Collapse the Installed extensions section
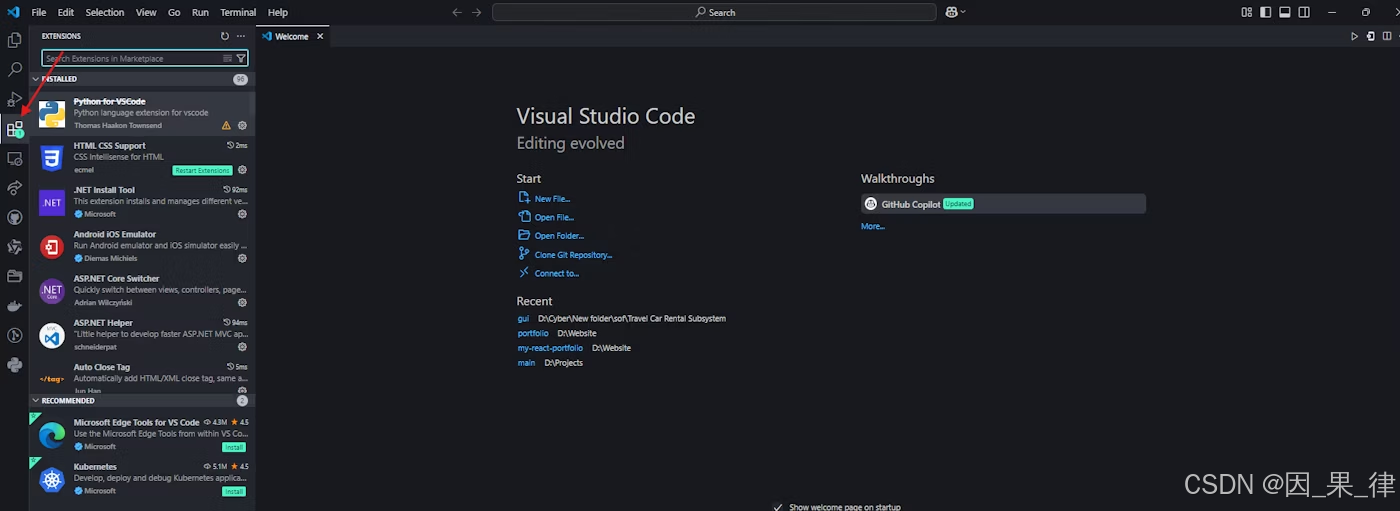 (141, 79)
